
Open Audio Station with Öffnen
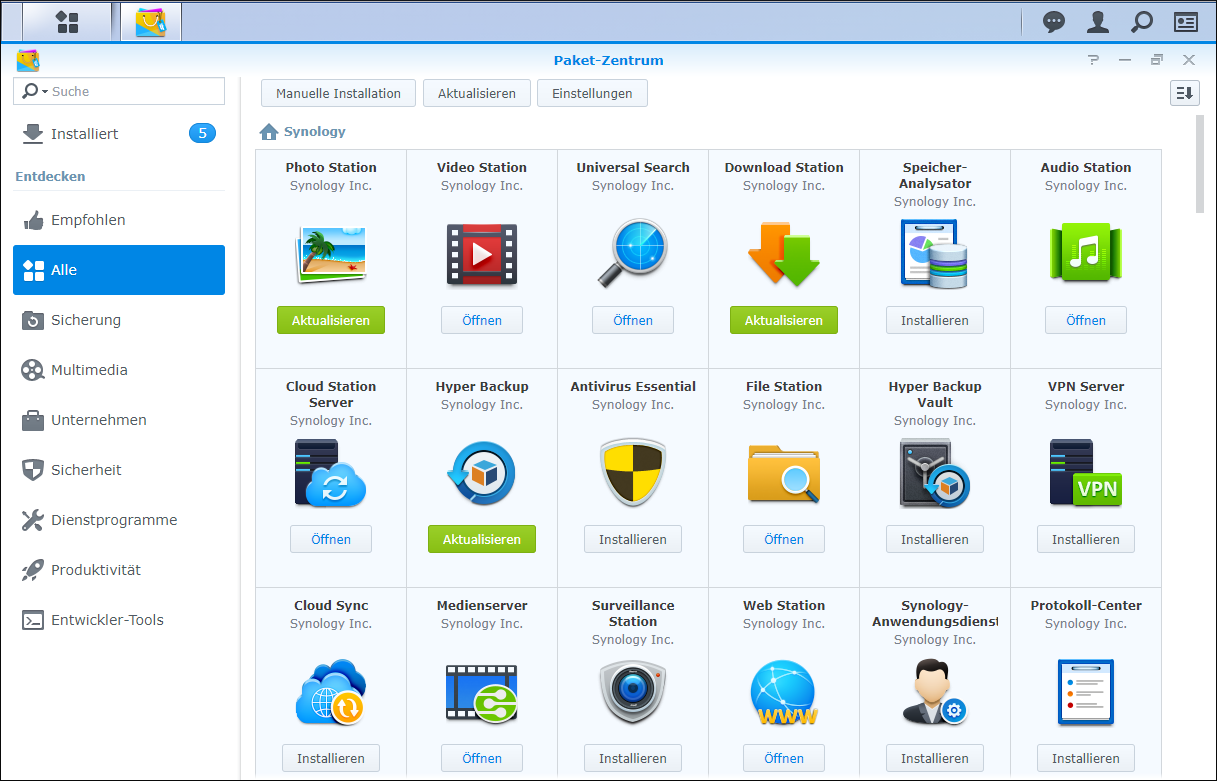[1086, 320]
